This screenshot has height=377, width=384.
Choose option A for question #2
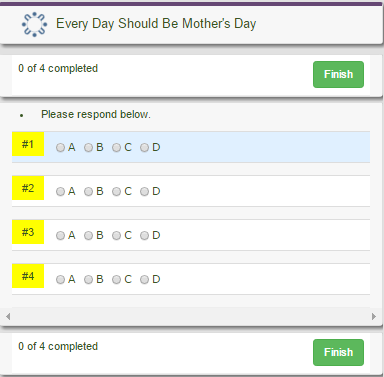coord(60,192)
